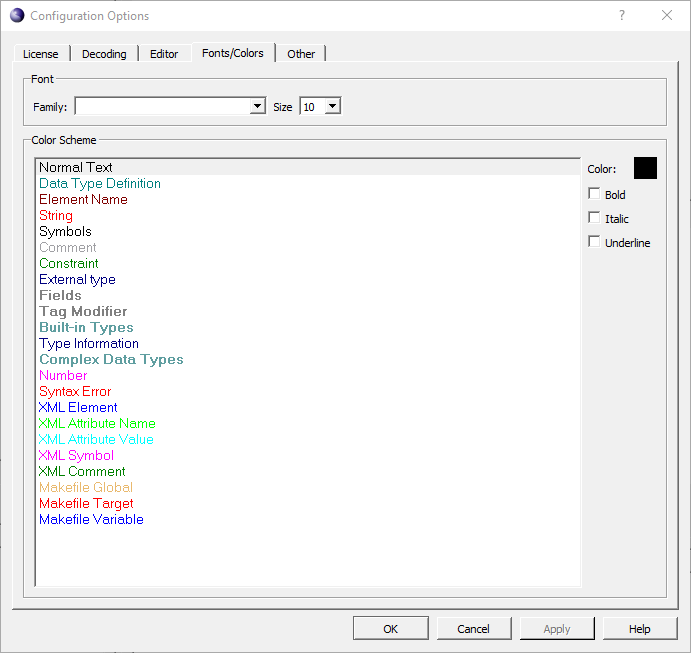This screenshot has width=691, height=653.
Task: Select XML Attribute Value list item
Action: (x=96, y=440)
